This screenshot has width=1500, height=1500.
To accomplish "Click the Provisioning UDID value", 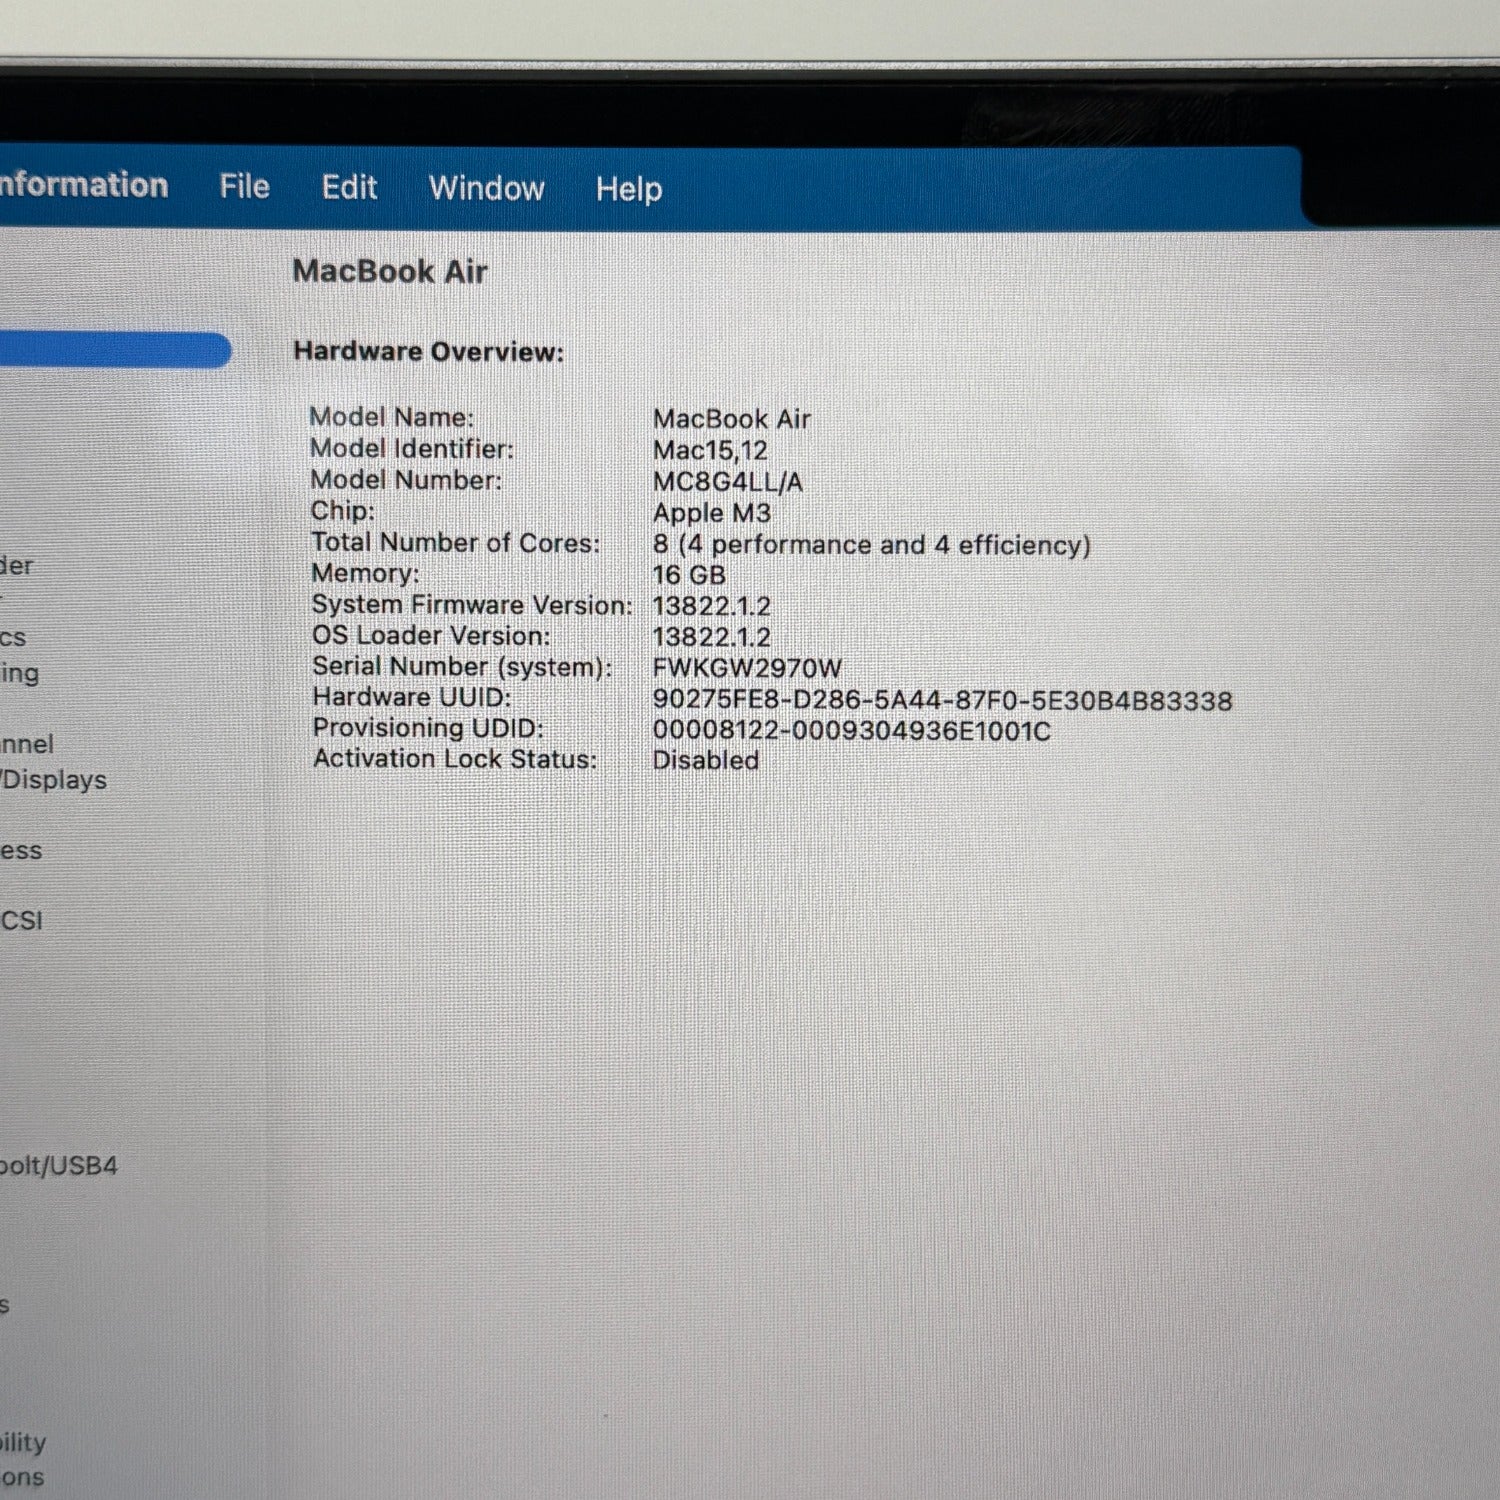I will click(851, 731).
